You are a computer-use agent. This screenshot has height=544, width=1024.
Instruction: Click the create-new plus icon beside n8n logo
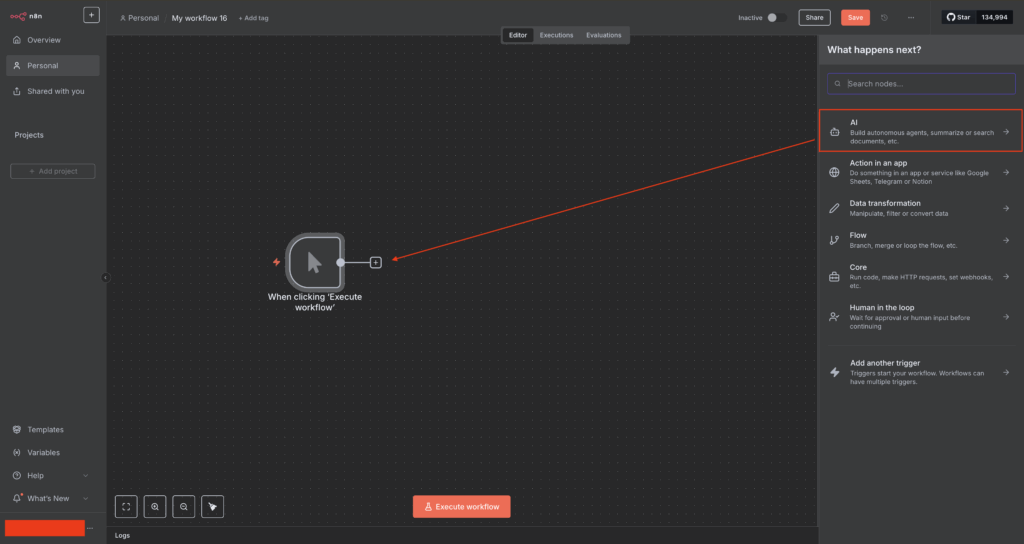91,15
